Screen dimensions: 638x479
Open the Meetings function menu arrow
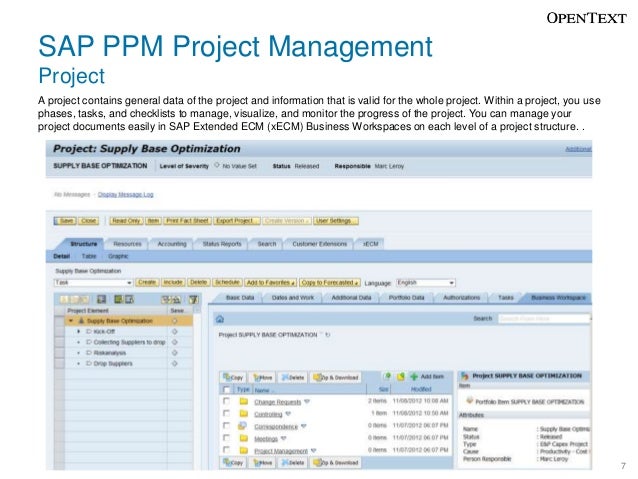pyautogui.click(x=284, y=438)
